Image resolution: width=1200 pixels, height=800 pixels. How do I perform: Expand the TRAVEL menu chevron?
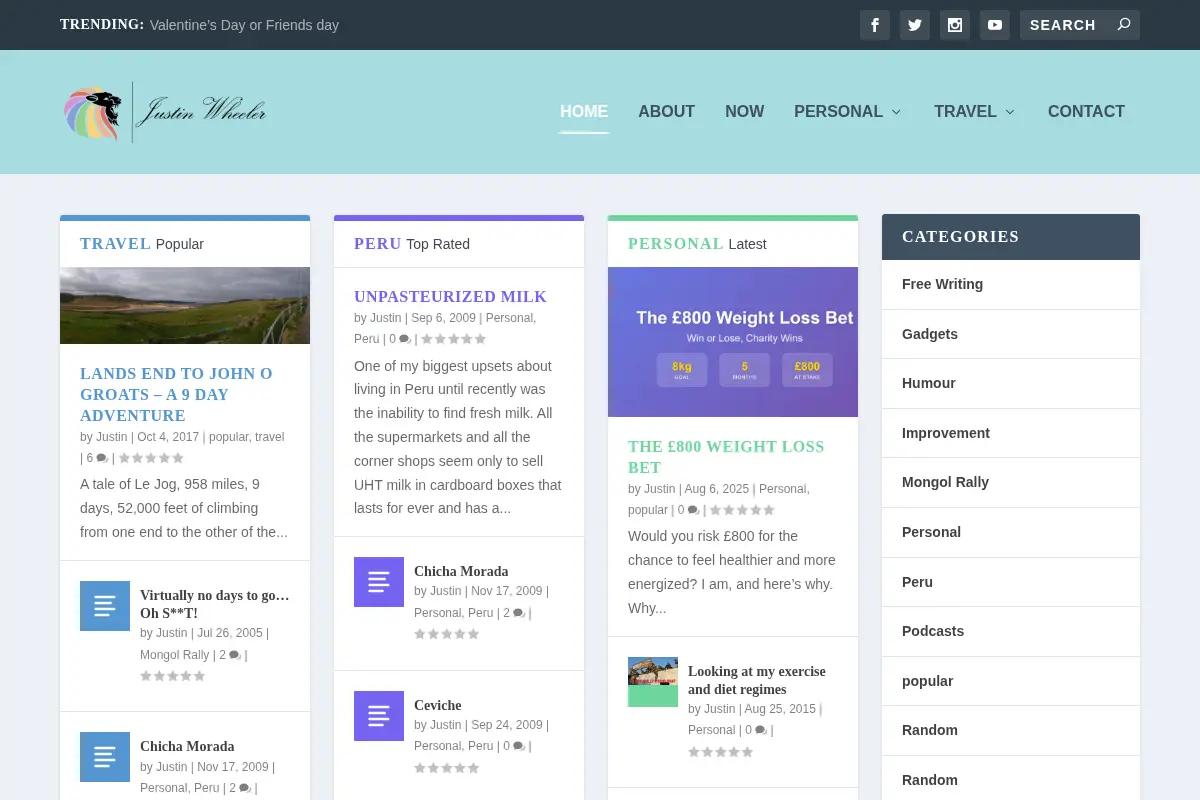(1010, 112)
